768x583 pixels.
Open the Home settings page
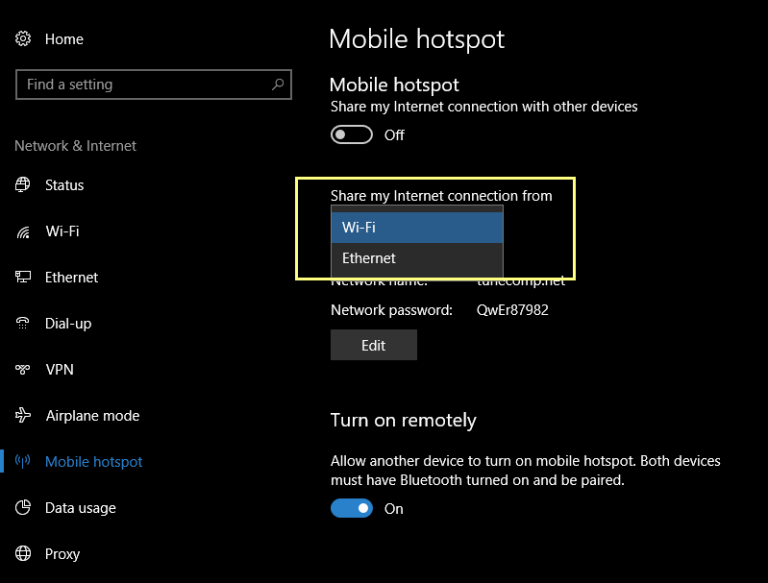coord(64,39)
